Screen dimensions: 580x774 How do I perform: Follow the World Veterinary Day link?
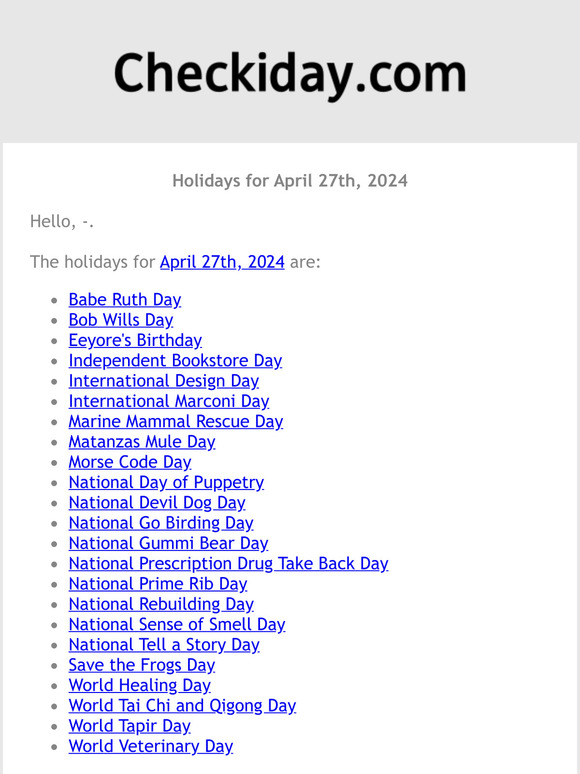[151, 746]
